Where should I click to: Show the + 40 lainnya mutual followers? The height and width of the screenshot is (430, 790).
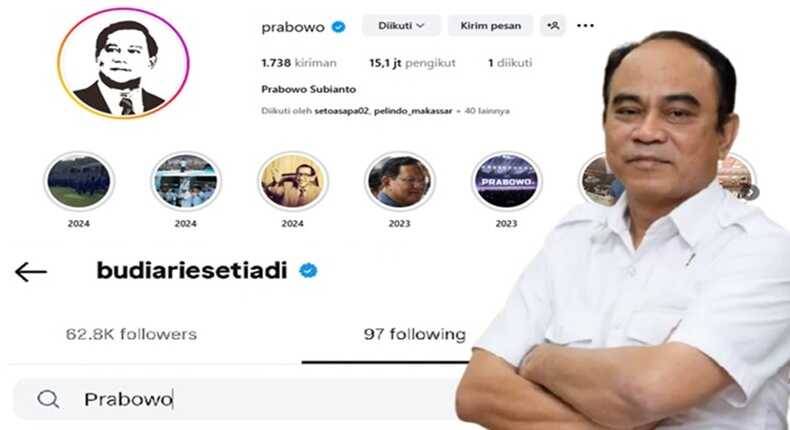coord(483,111)
